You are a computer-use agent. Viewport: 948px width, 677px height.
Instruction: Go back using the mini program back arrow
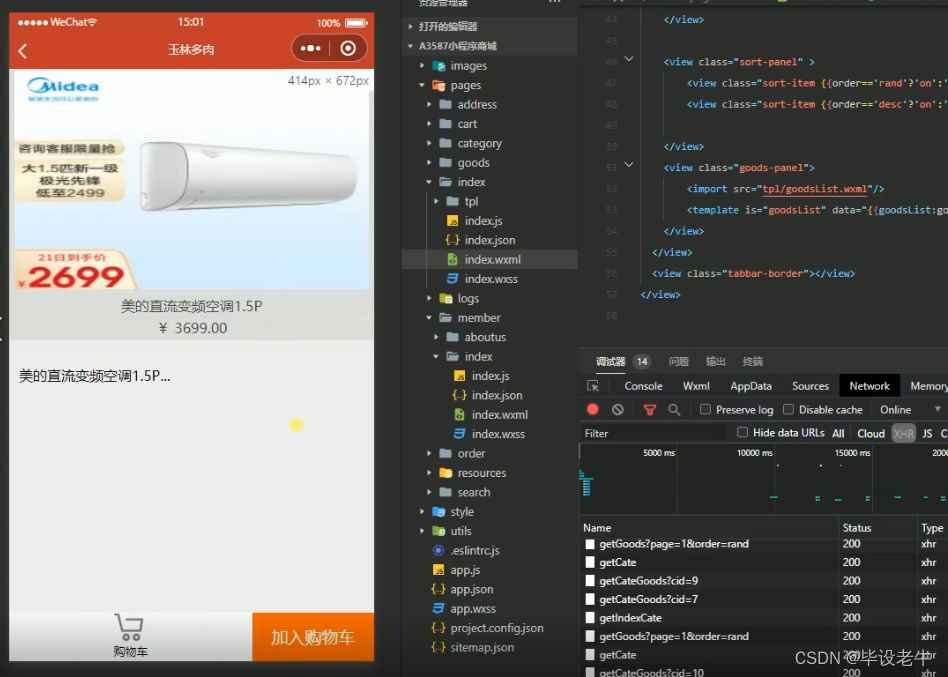tap(22, 51)
